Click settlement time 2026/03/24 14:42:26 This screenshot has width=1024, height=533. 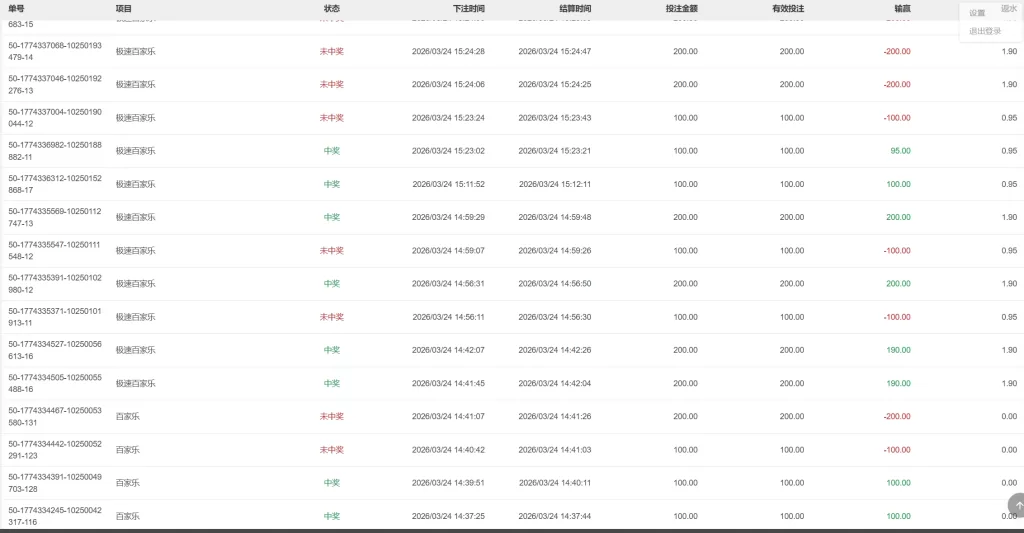pos(554,350)
